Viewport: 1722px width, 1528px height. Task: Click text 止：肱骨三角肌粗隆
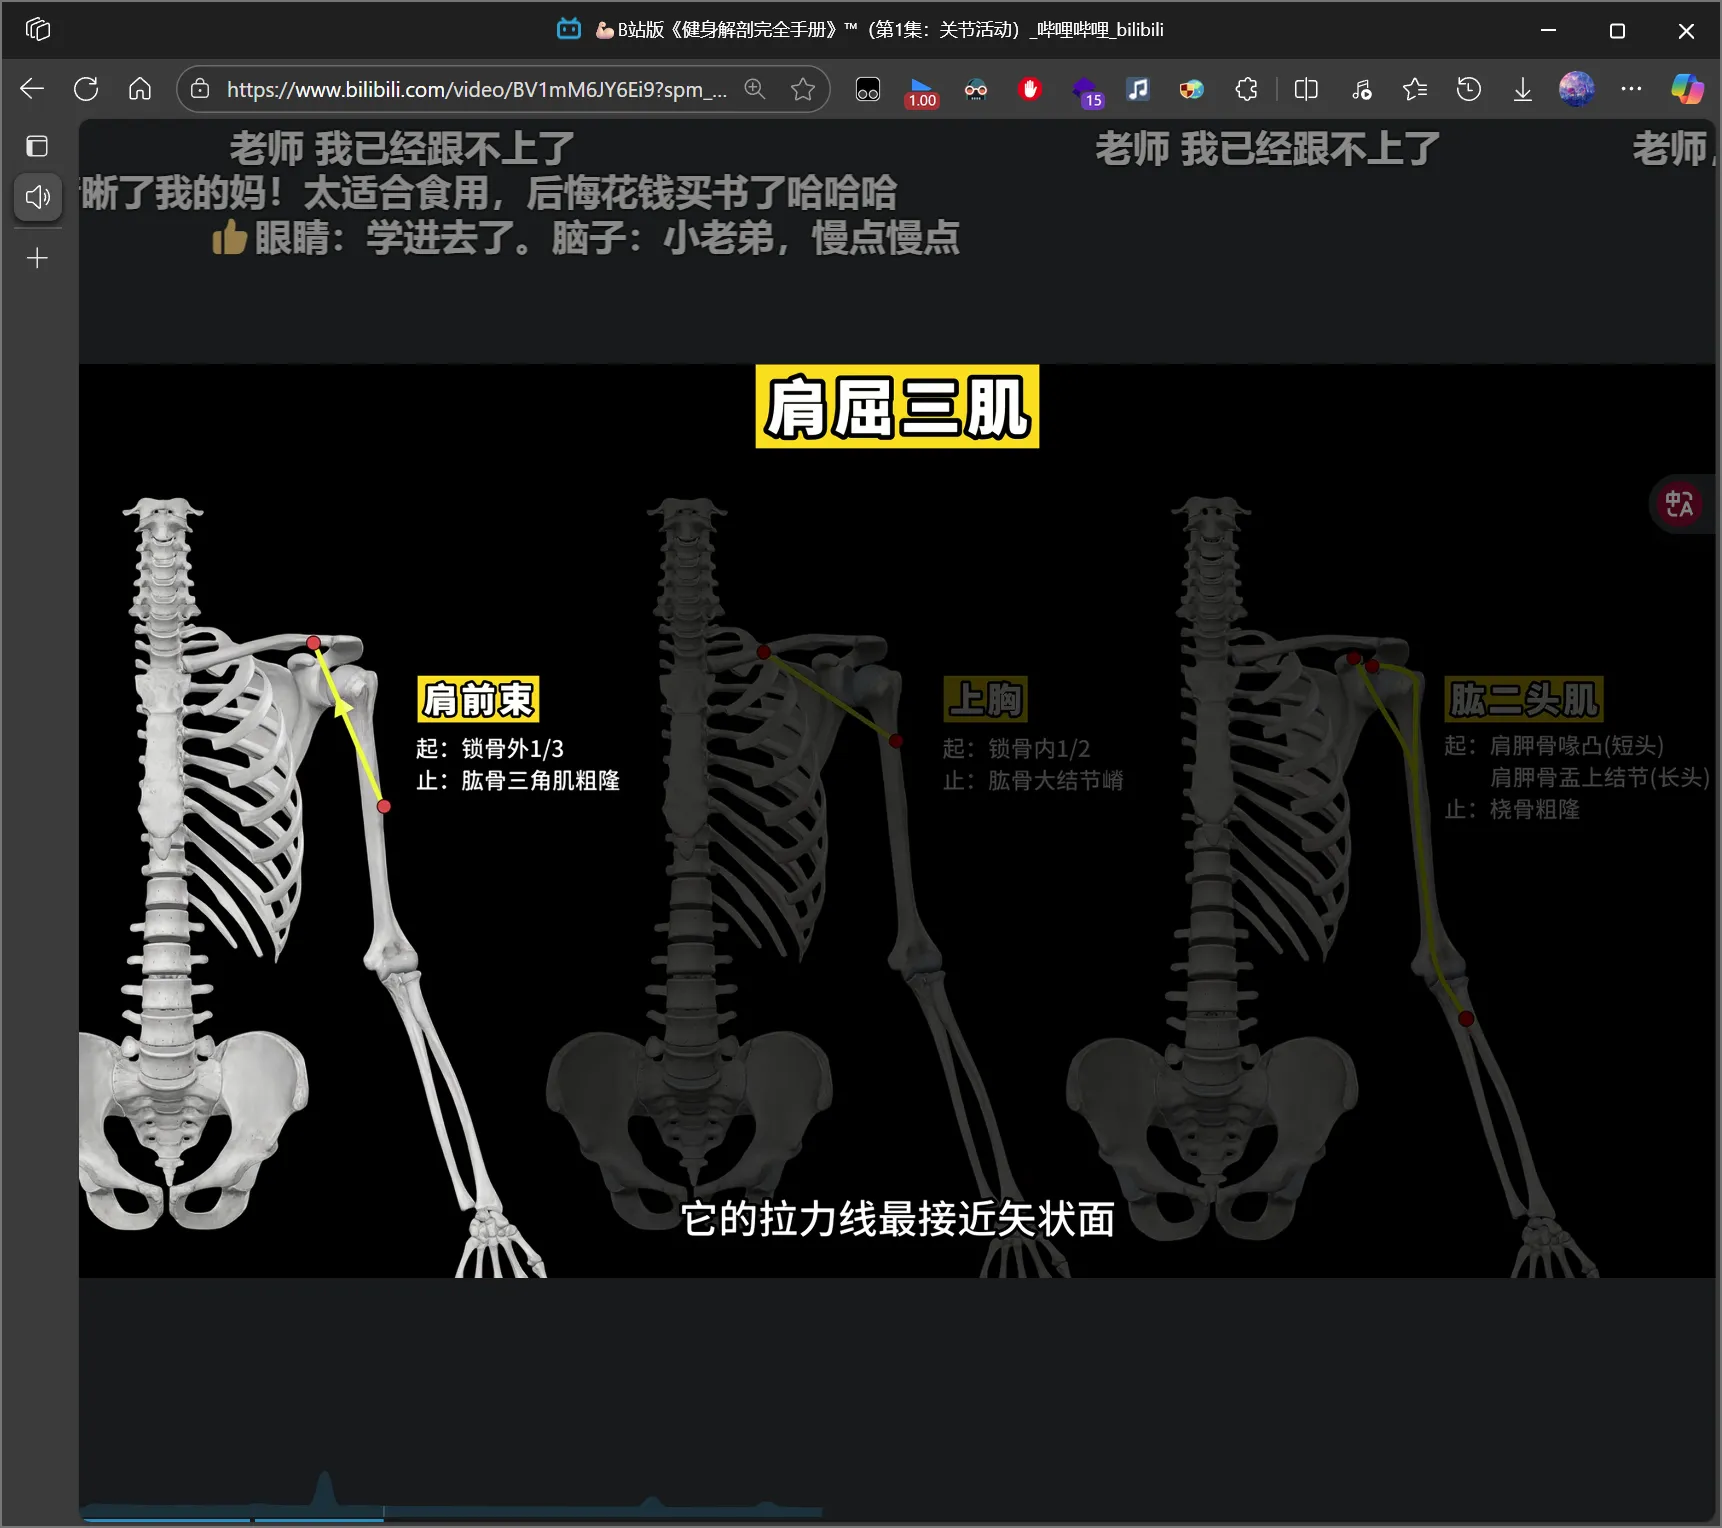(x=518, y=780)
